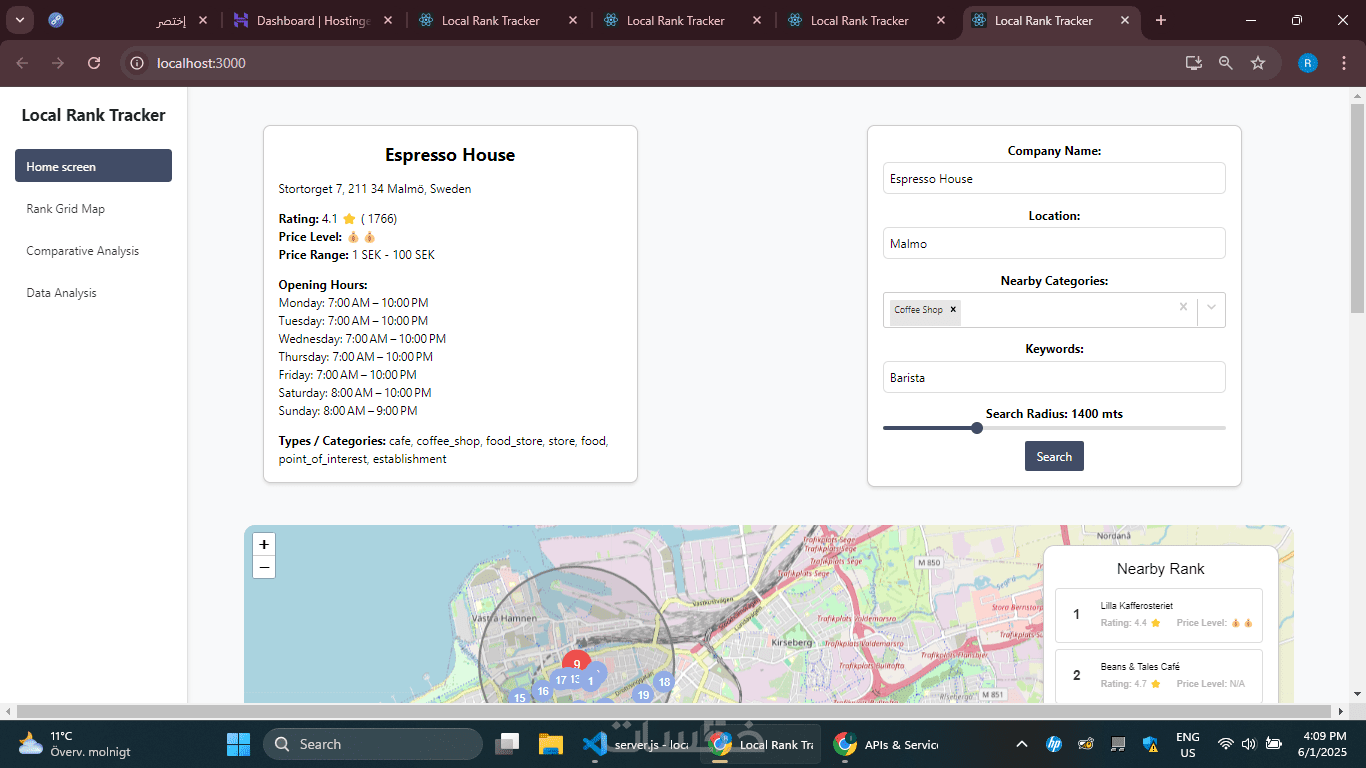Remove the Coffee Shop category chip

[953, 310]
